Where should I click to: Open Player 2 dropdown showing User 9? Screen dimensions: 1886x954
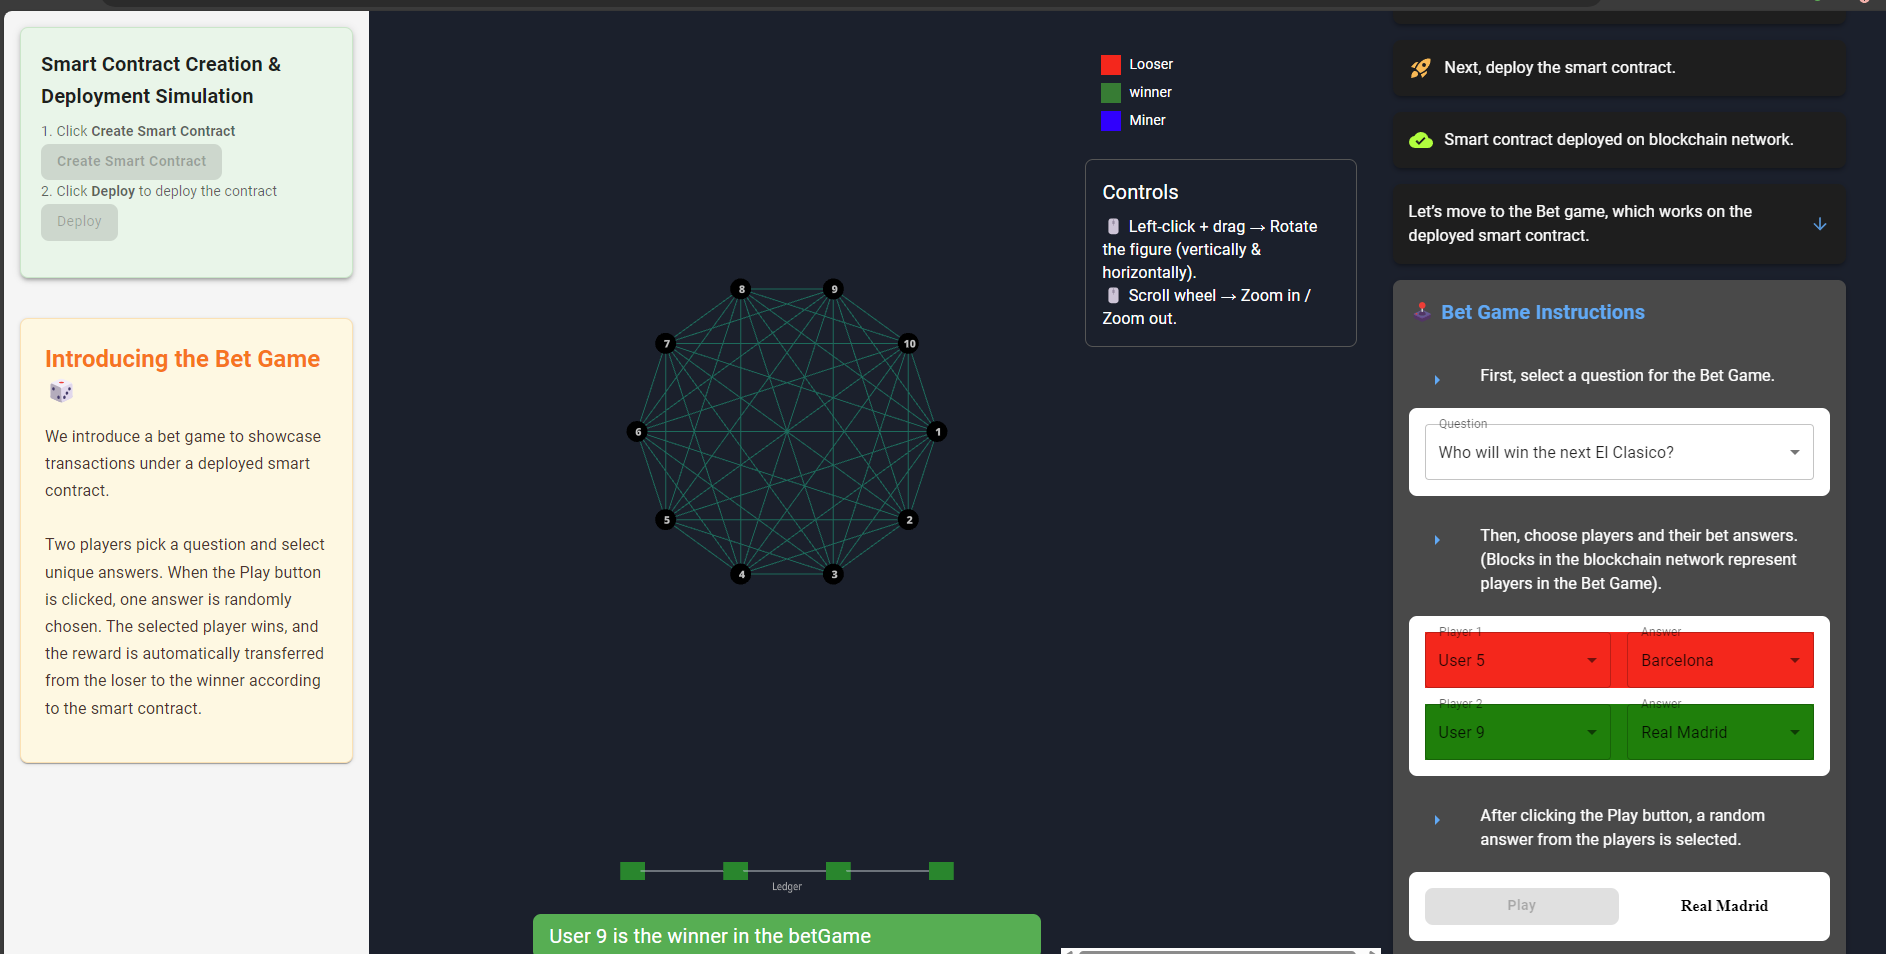(x=1517, y=732)
